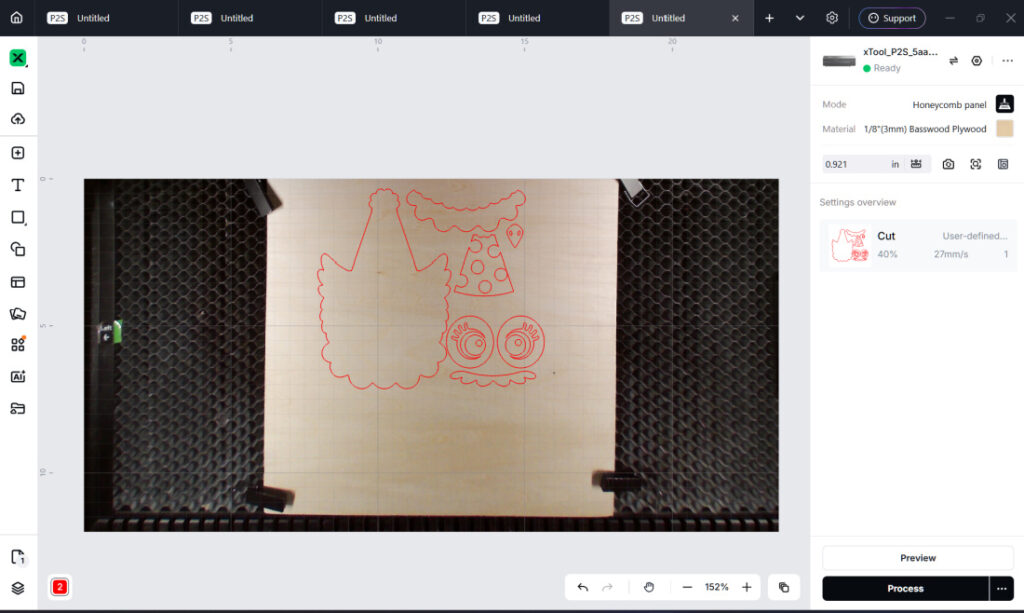The height and width of the screenshot is (613, 1024).
Task: Click the camera refresh background icon
Action: pyautogui.click(x=948, y=165)
